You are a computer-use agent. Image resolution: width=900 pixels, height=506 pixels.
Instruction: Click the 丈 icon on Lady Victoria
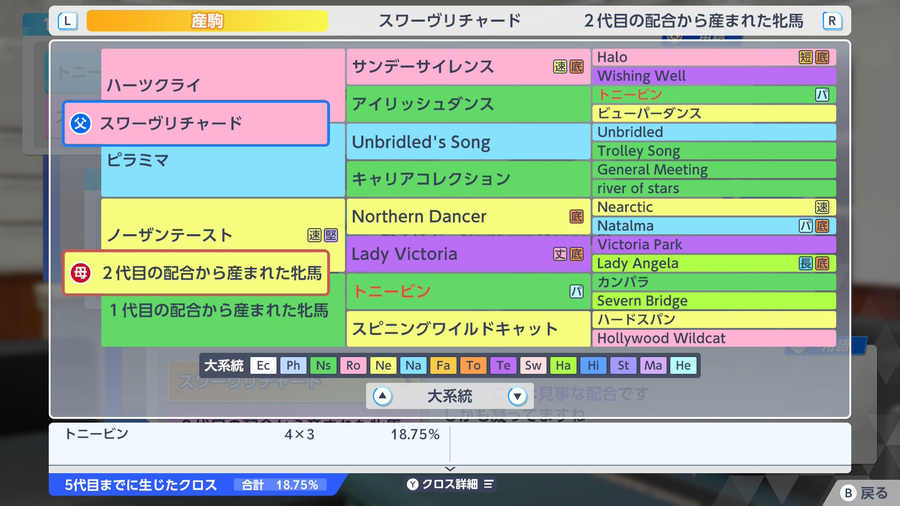click(x=560, y=254)
